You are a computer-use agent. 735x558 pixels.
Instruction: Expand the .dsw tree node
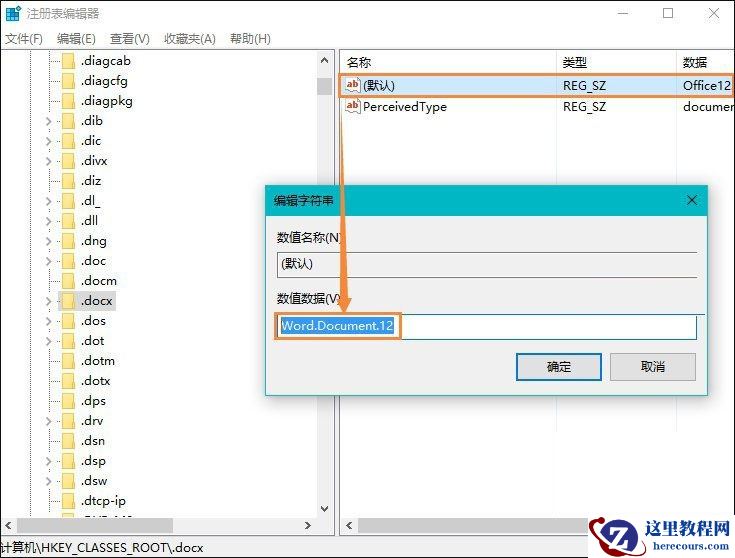48,481
